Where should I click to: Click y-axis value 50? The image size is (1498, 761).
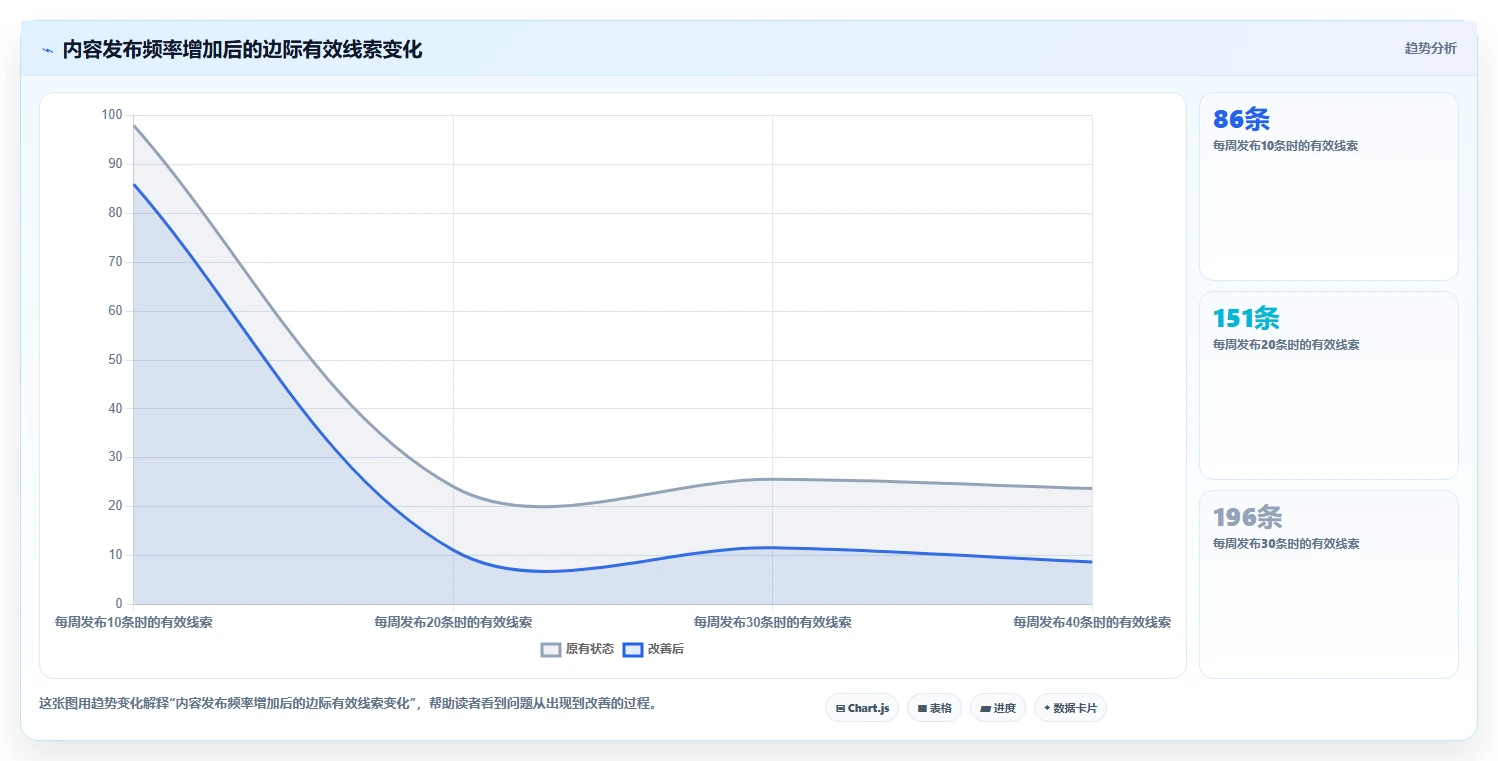tap(115, 360)
